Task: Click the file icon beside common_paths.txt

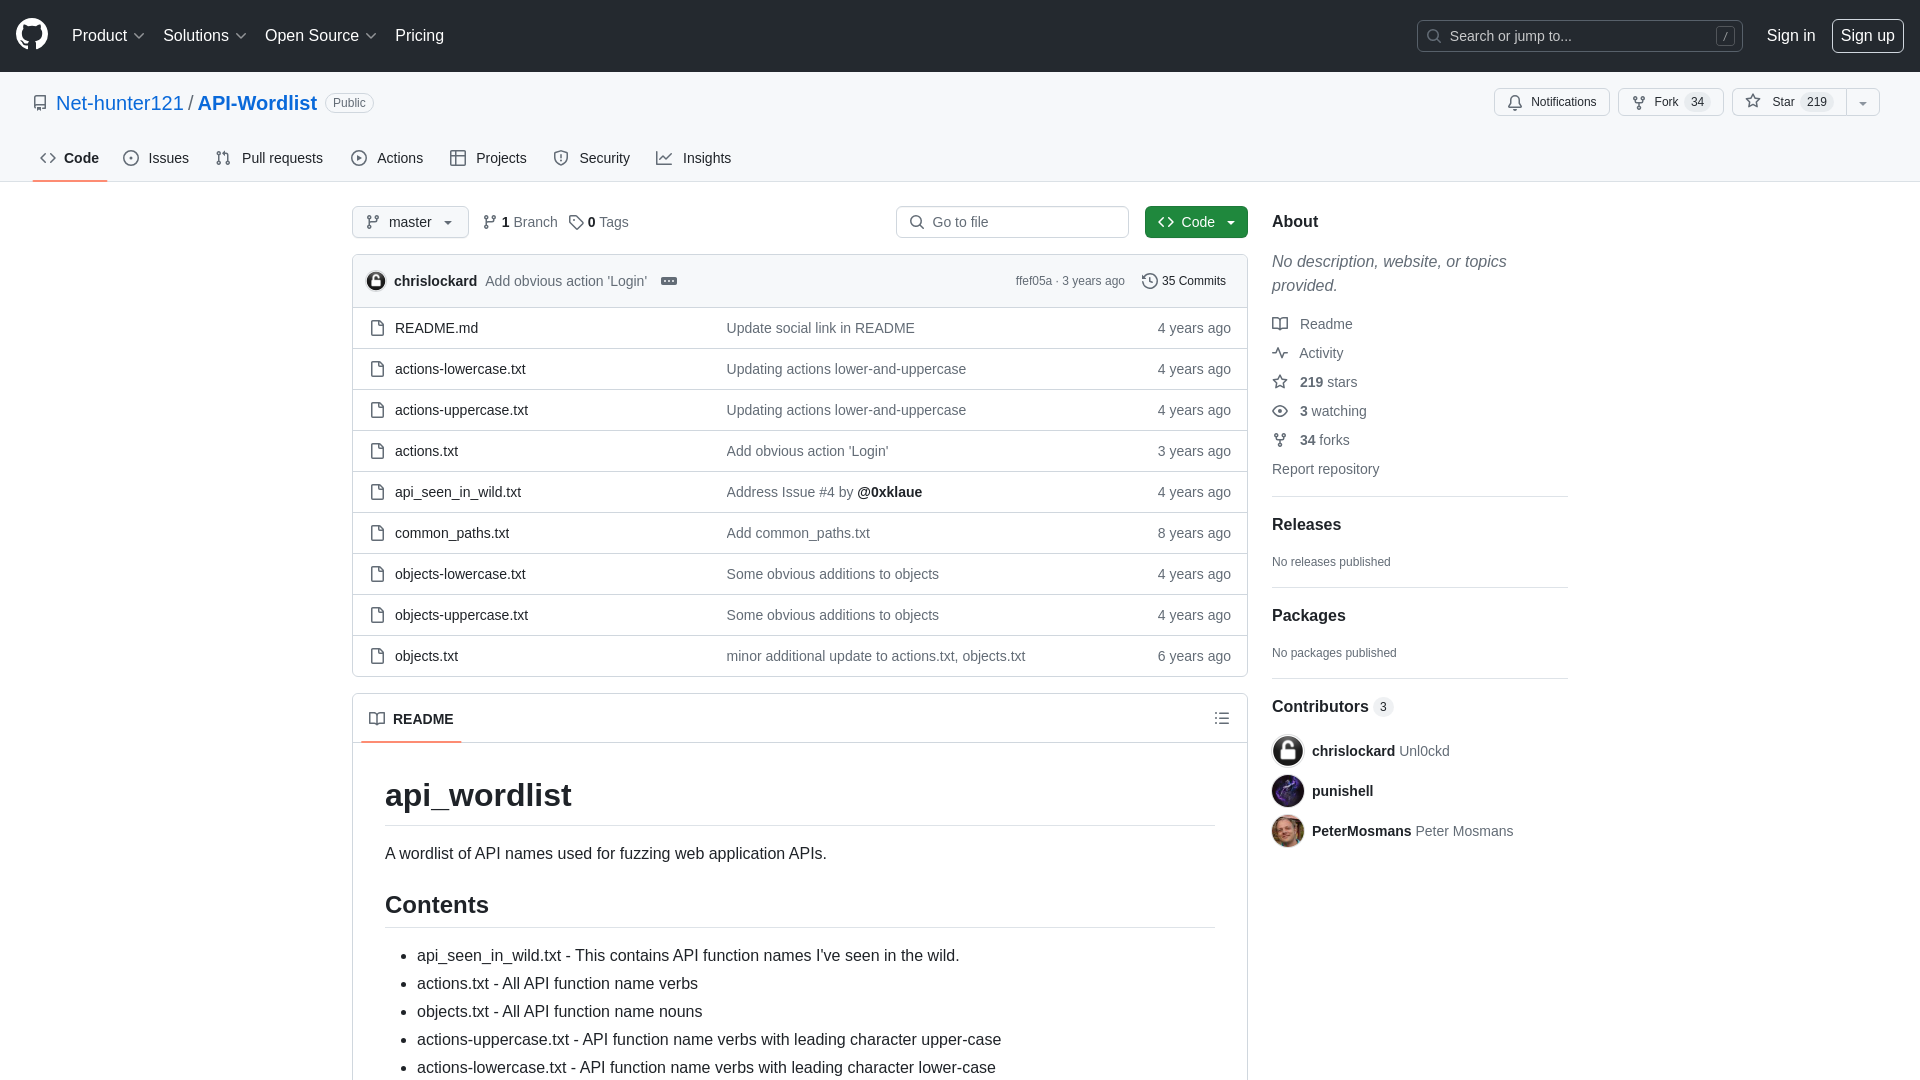Action: pos(377,533)
